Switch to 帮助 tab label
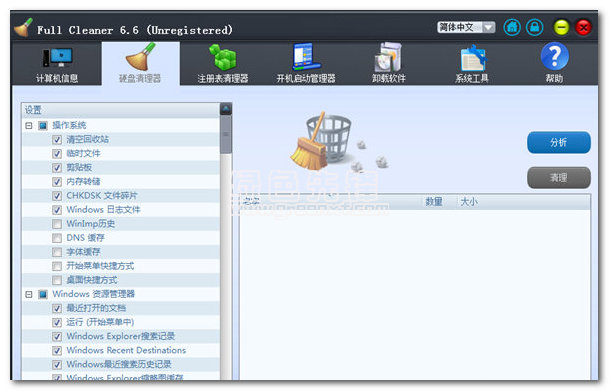 554,78
